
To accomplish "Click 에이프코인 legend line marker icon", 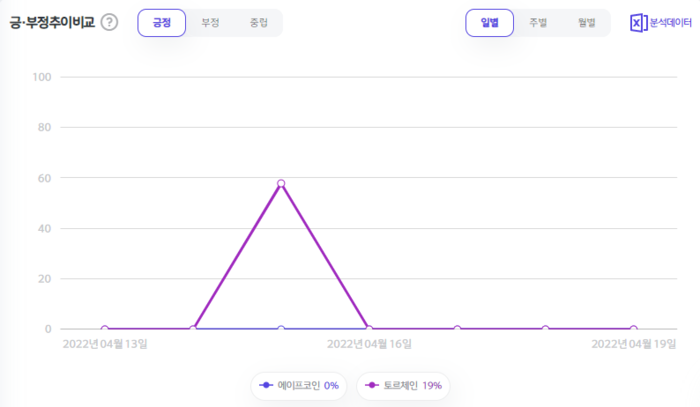I will pyautogui.click(x=266, y=385).
